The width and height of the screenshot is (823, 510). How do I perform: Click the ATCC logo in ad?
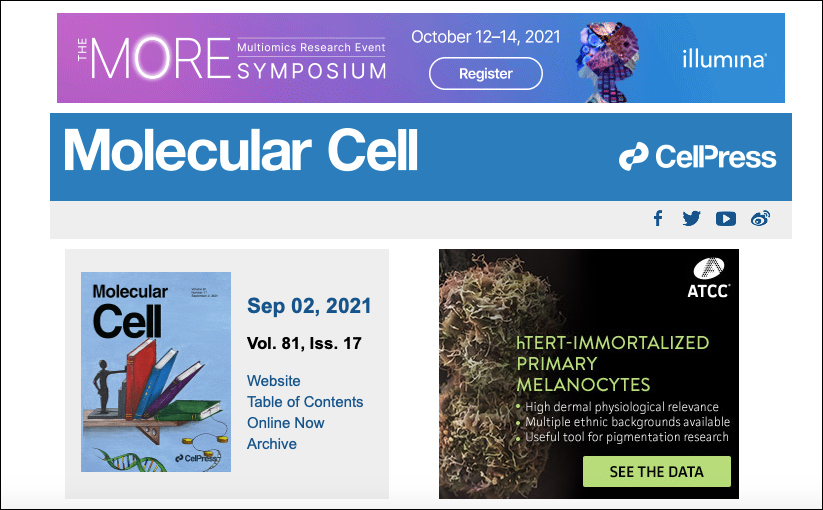[709, 278]
